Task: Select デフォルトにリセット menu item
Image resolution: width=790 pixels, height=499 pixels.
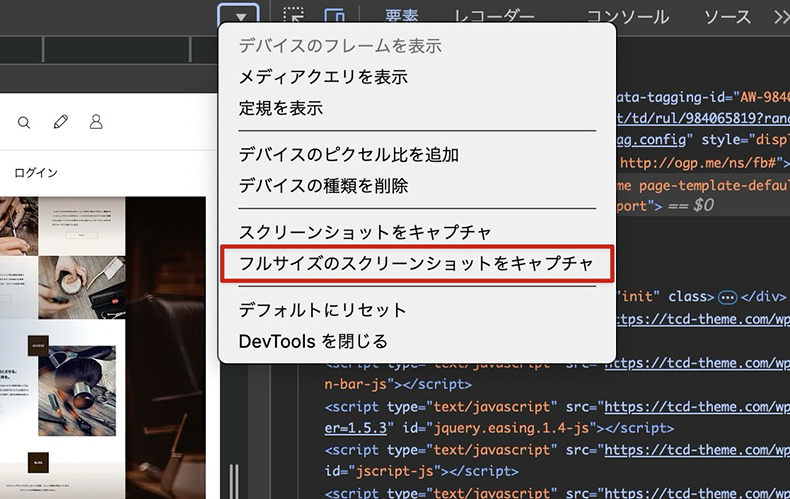Action: (417, 309)
